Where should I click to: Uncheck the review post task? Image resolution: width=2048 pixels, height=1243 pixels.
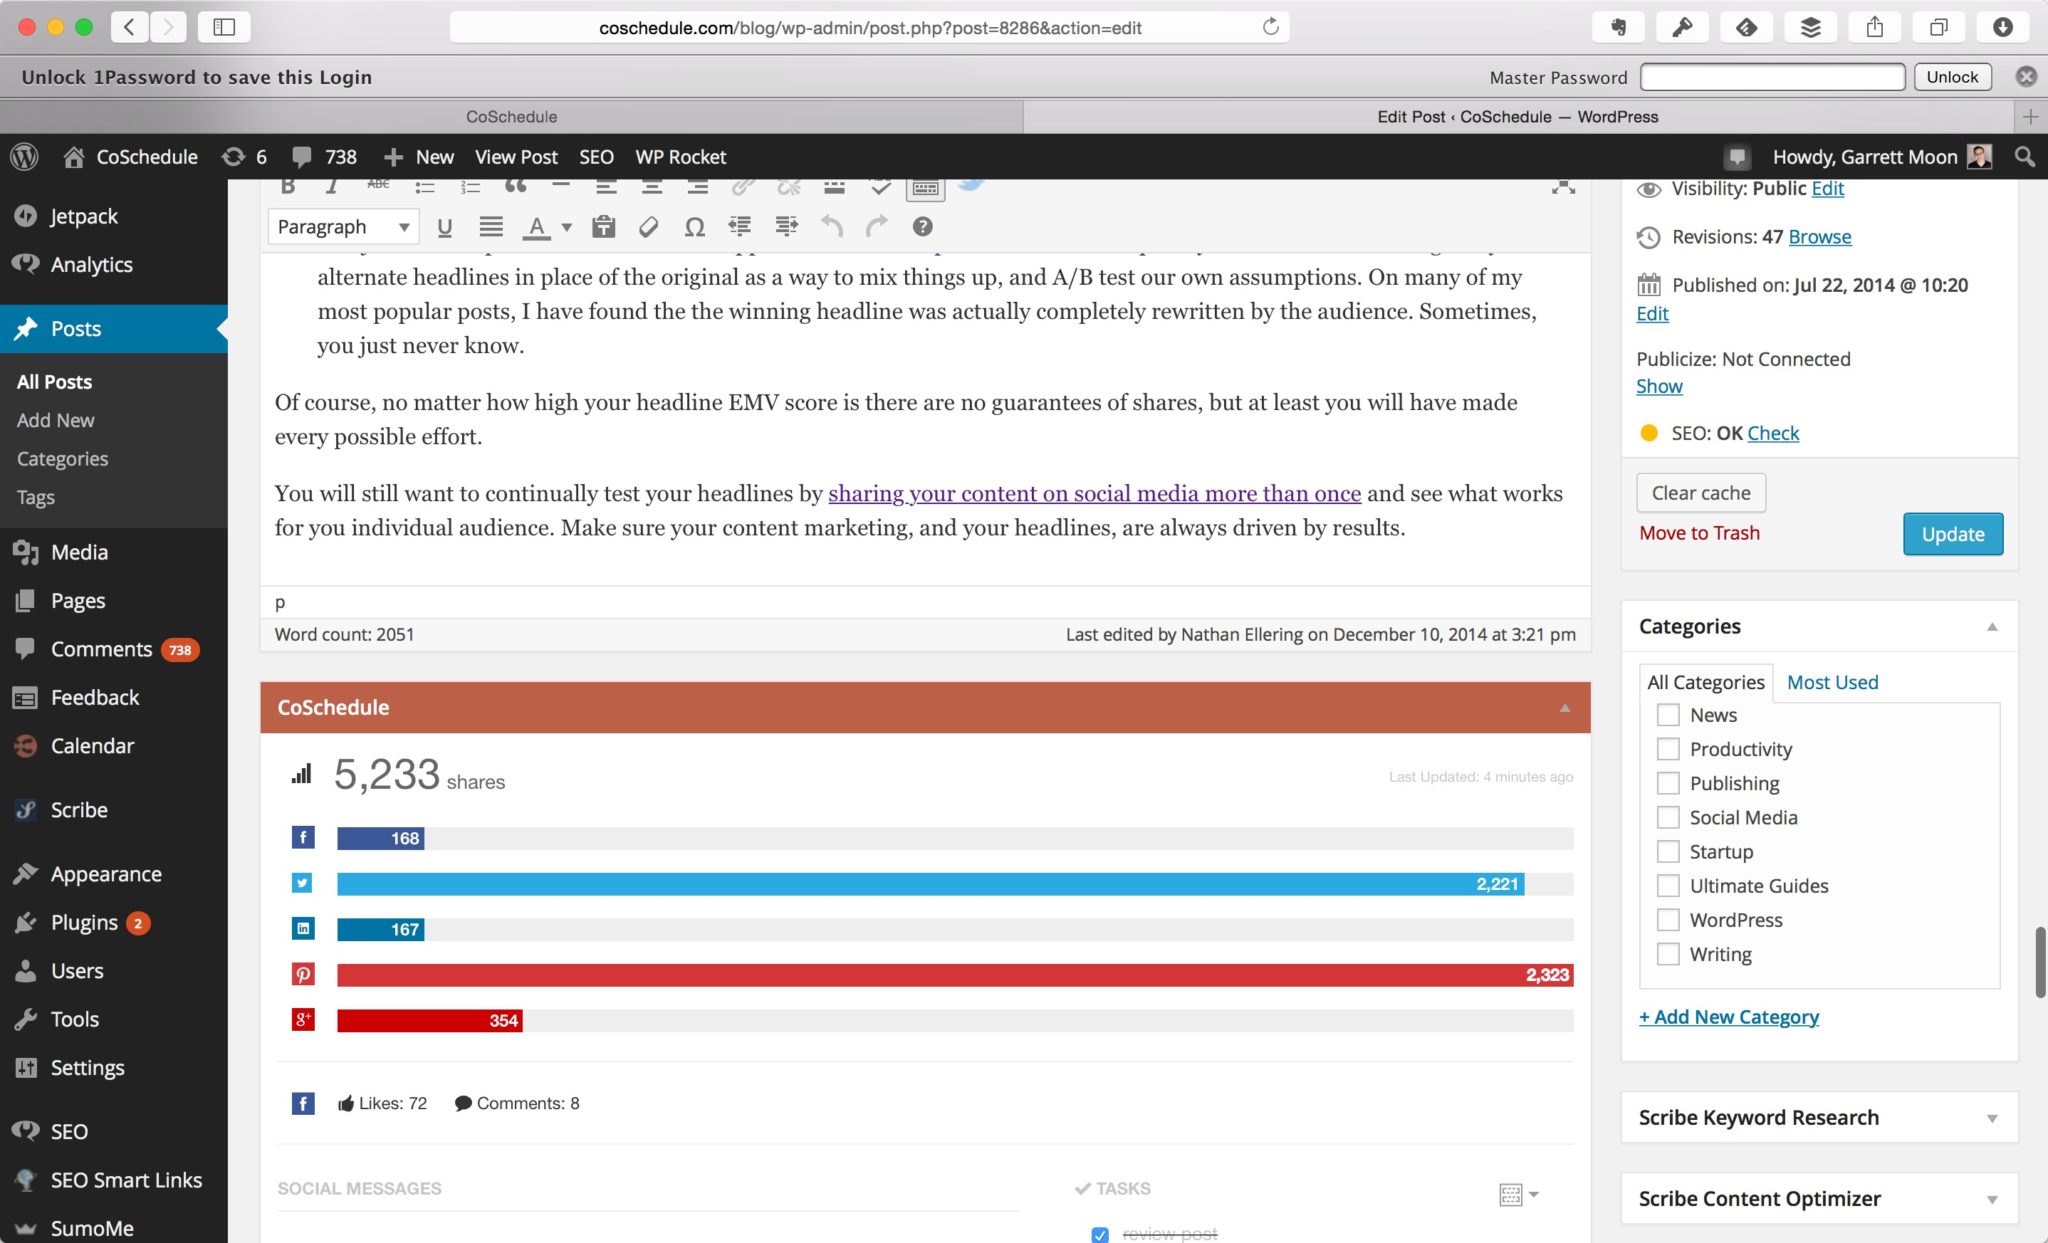tap(1100, 1234)
